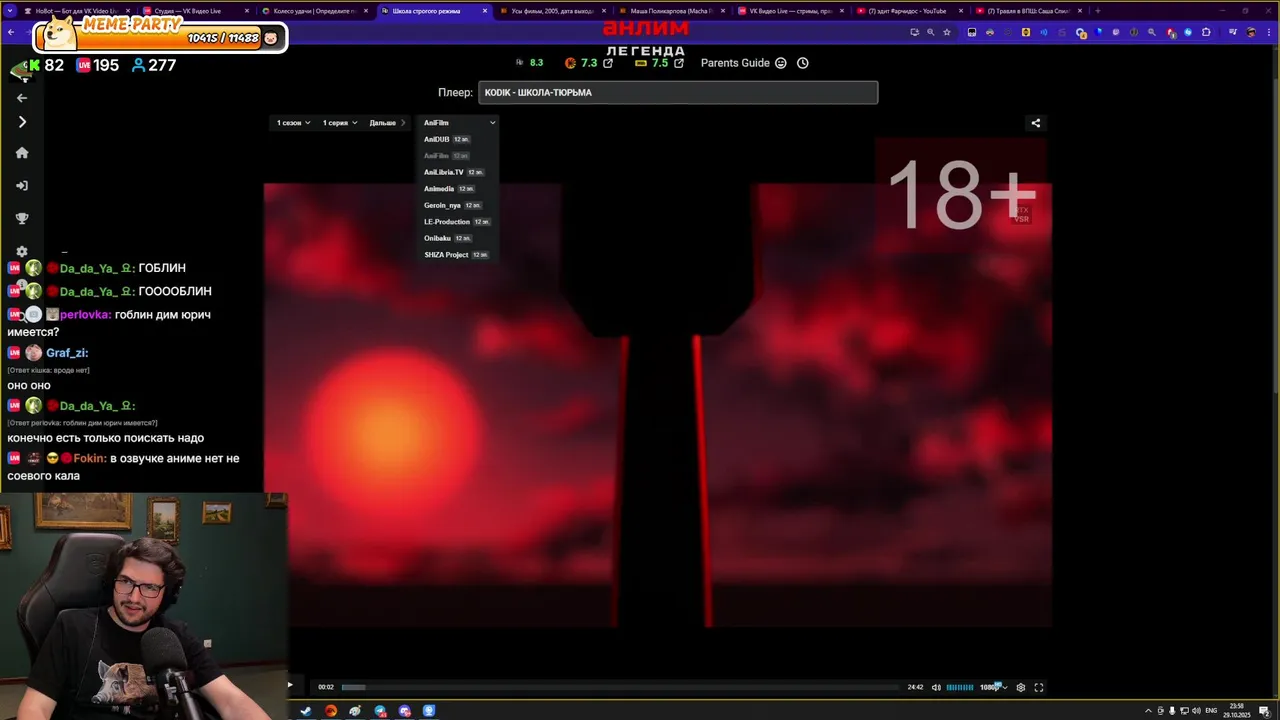Open the player settings gear
1280x720 pixels.
pos(1020,687)
